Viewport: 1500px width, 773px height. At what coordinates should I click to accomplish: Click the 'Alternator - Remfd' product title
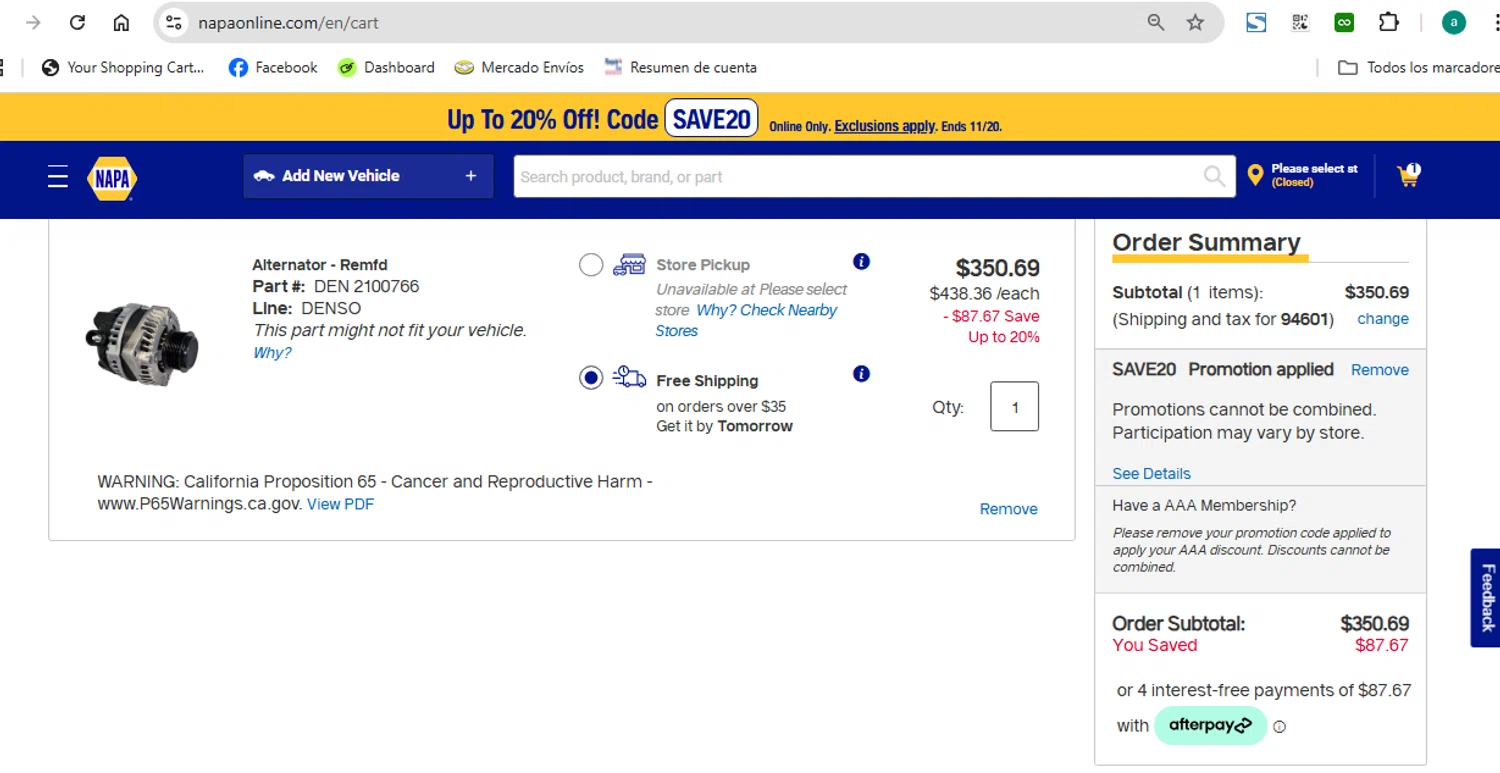click(320, 265)
